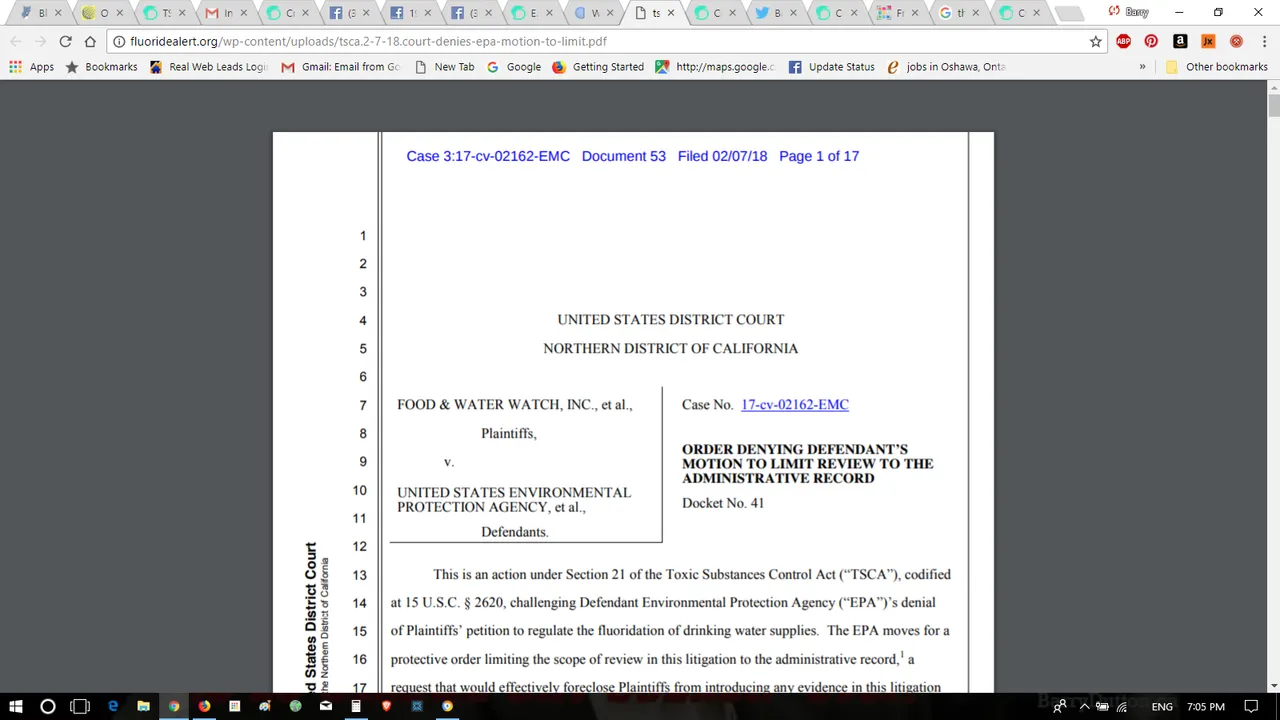Reload the PDF page
Screen dimensions: 1280x720
[65, 41]
